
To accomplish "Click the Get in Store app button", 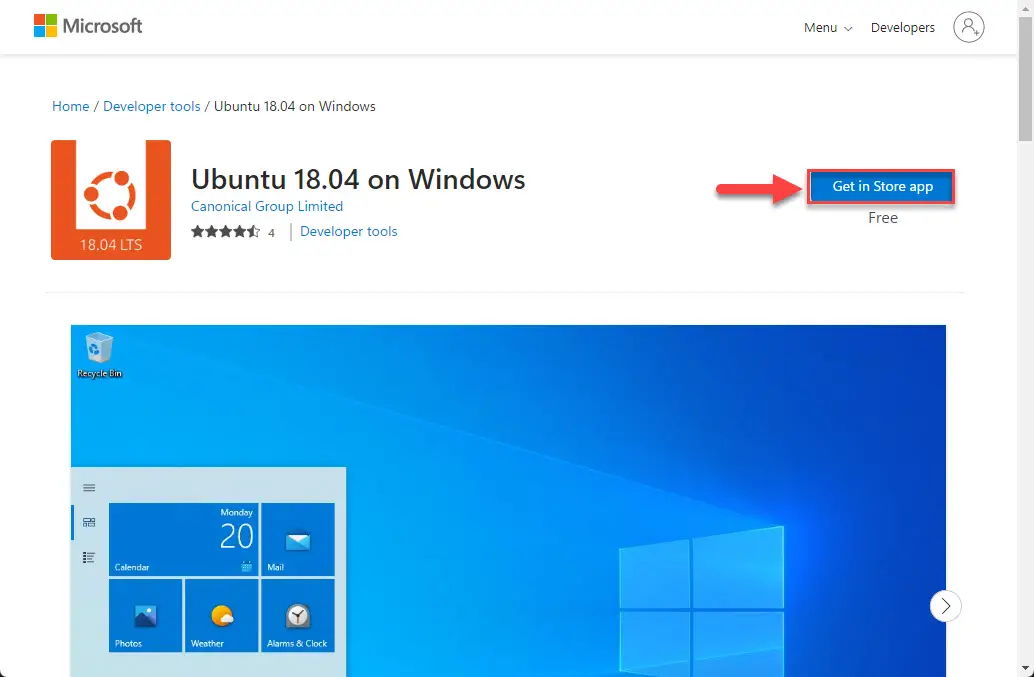I will 882,187.
